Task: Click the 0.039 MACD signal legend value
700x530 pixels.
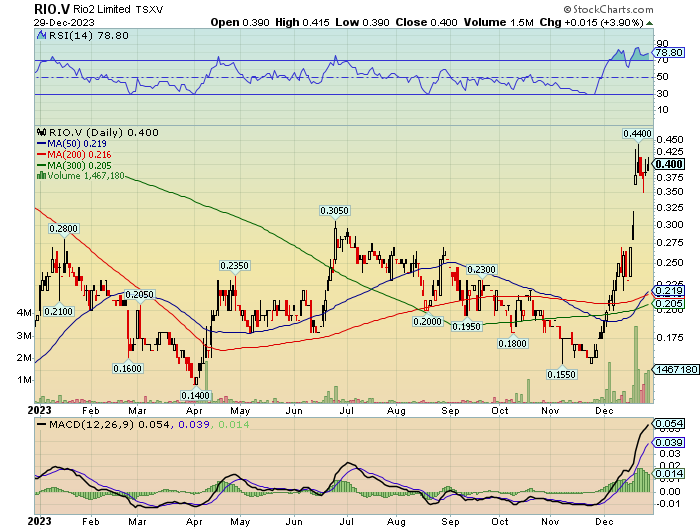Action: tap(194, 424)
